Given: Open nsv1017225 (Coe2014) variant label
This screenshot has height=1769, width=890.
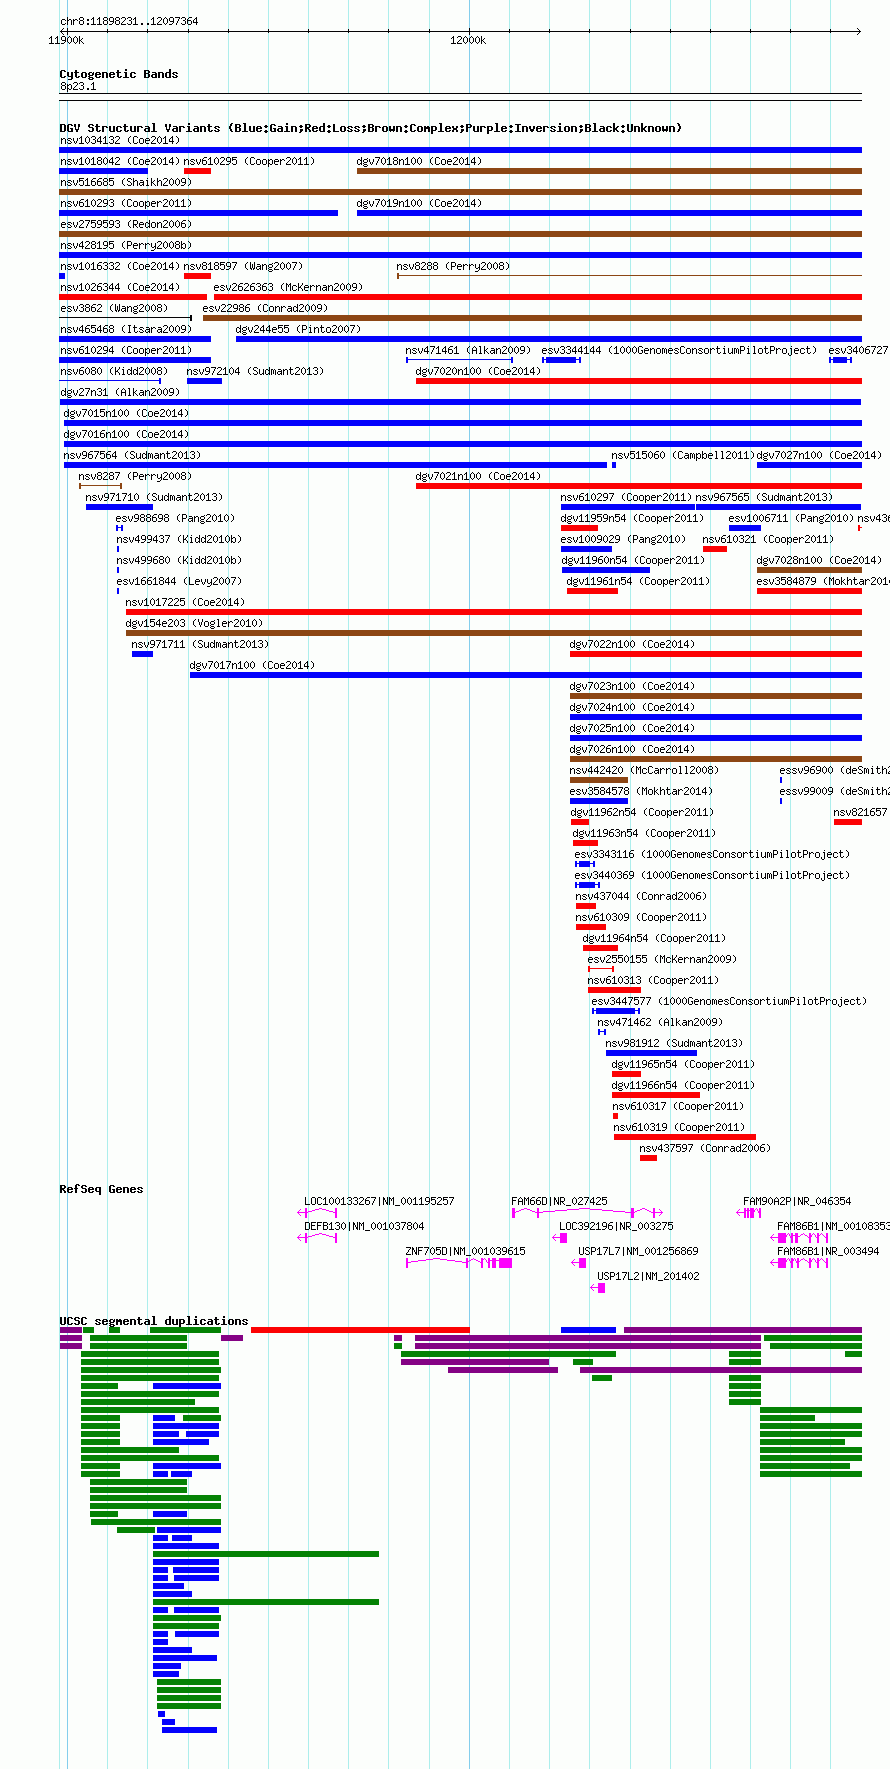Looking at the screenshot, I should pos(185,602).
